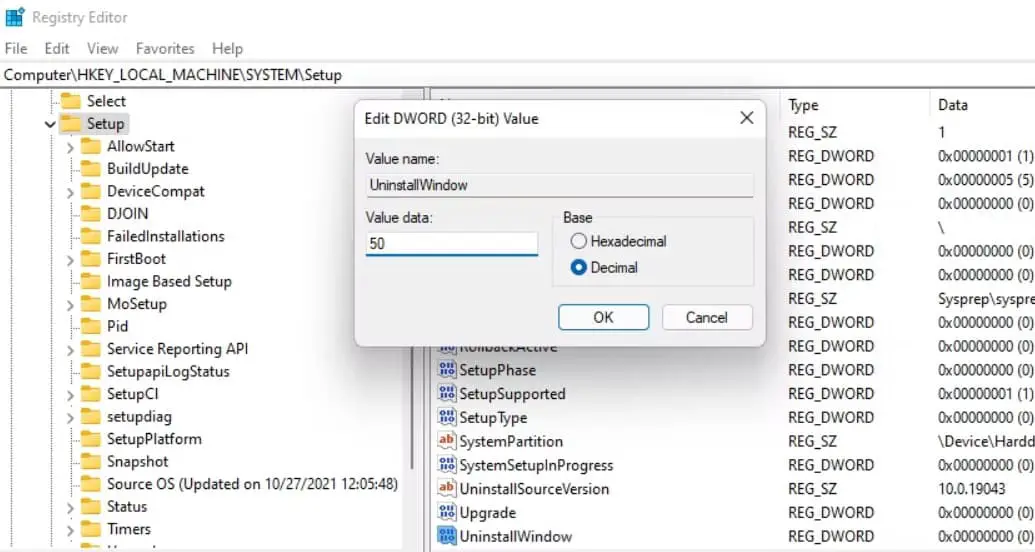Click the Registry Editor app icon
The height and width of the screenshot is (552, 1035).
(x=15, y=17)
